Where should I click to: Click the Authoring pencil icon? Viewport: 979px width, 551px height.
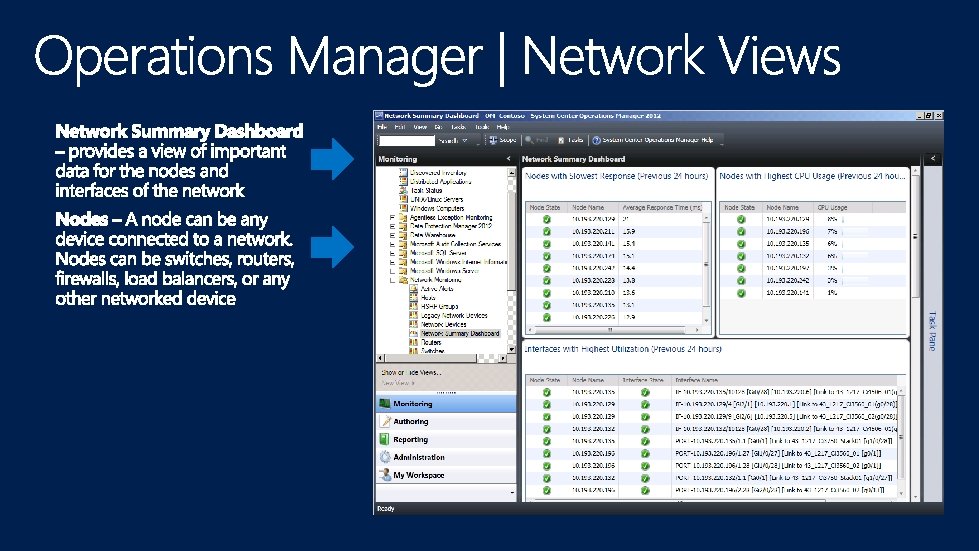(x=385, y=421)
